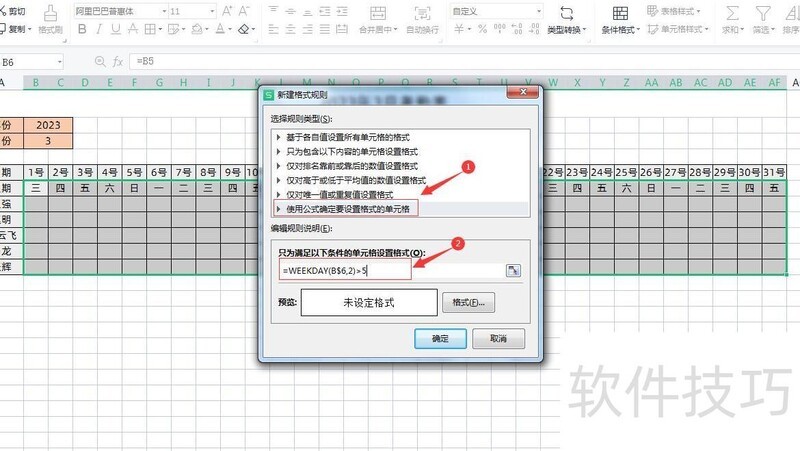The width and height of the screenshot is (800, 451).
Task: Apply the thousands separator 000 format
Action: pos(499,29)
